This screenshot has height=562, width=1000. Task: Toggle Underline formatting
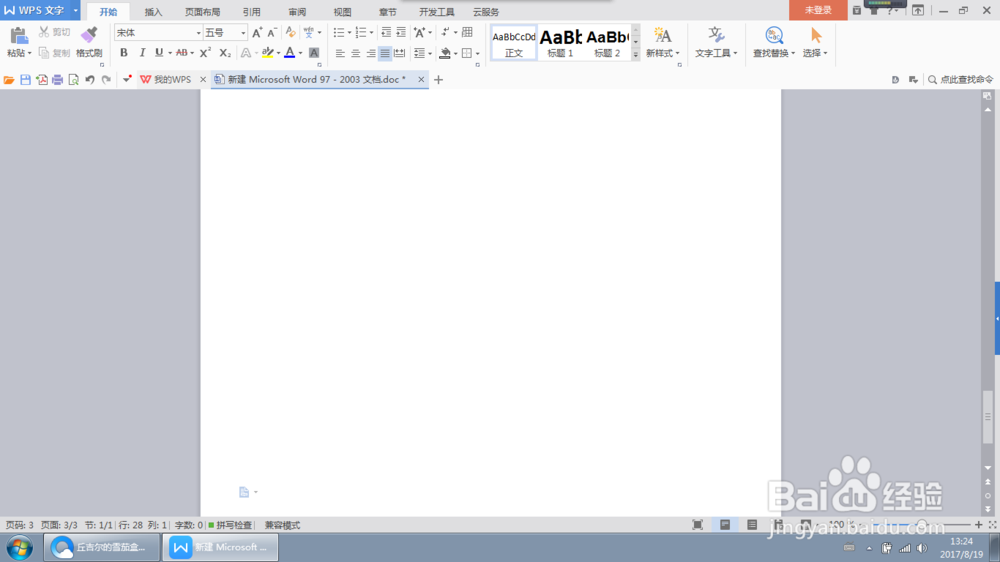(159, 53)
